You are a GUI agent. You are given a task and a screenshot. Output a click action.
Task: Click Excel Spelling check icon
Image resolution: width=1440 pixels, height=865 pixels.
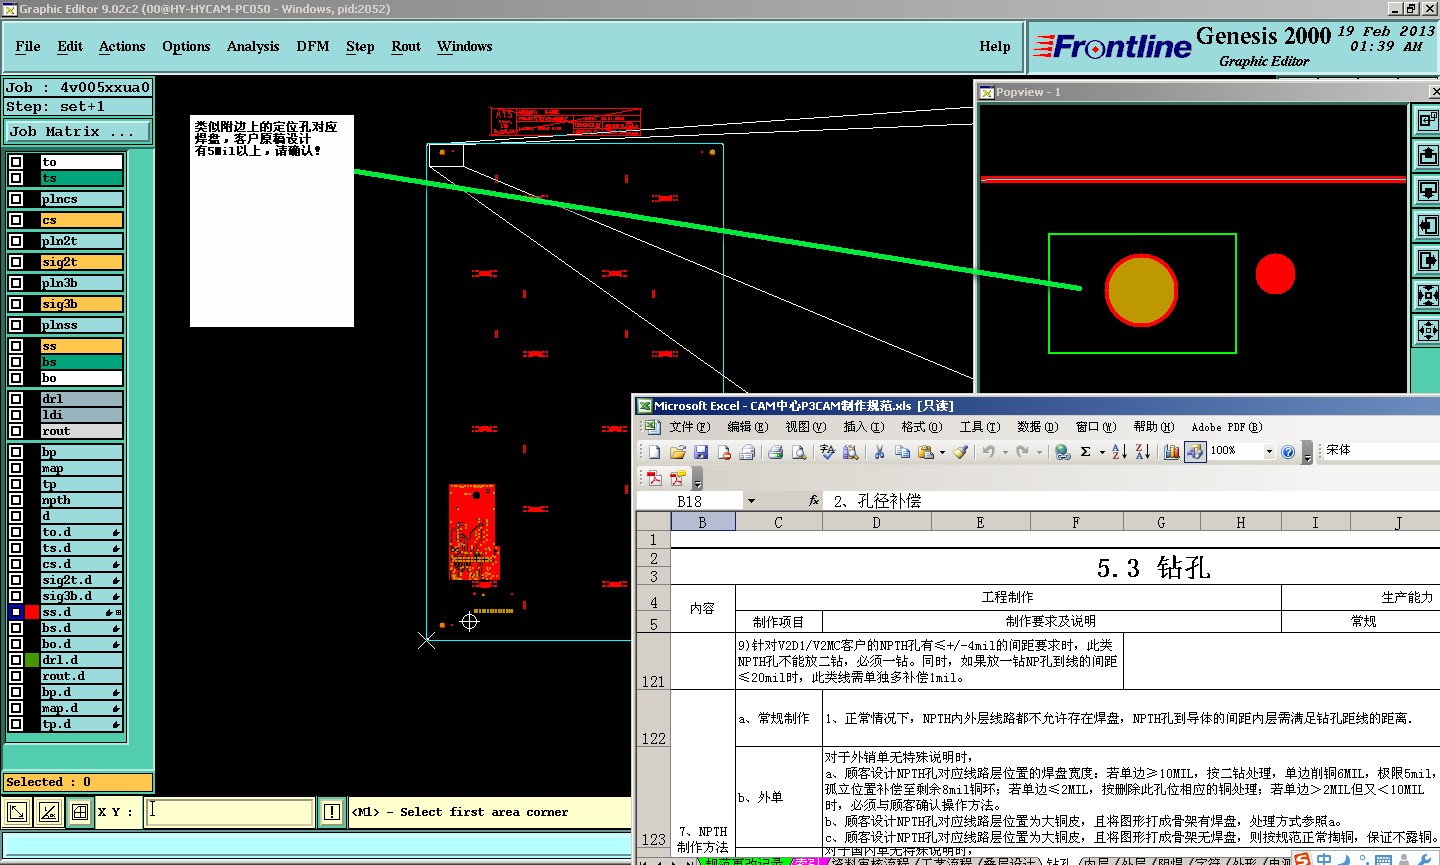(827, 452)
